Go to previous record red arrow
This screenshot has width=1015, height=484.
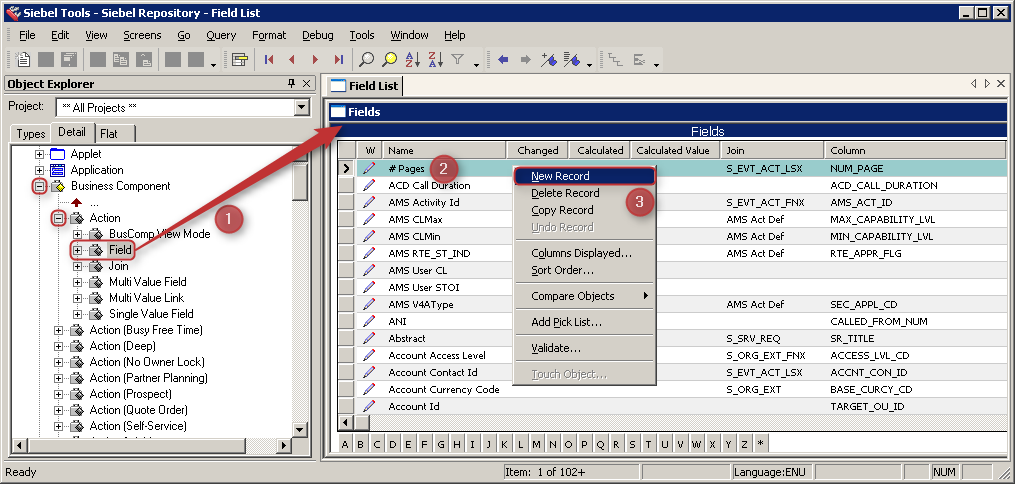pyautogui.click(x=292, y=60)
